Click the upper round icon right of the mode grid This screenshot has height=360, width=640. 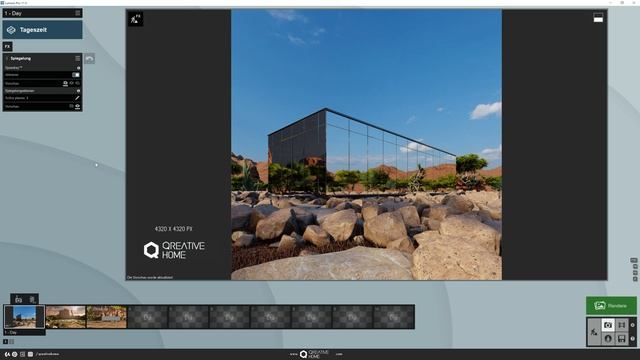click(x=633, y=325)
